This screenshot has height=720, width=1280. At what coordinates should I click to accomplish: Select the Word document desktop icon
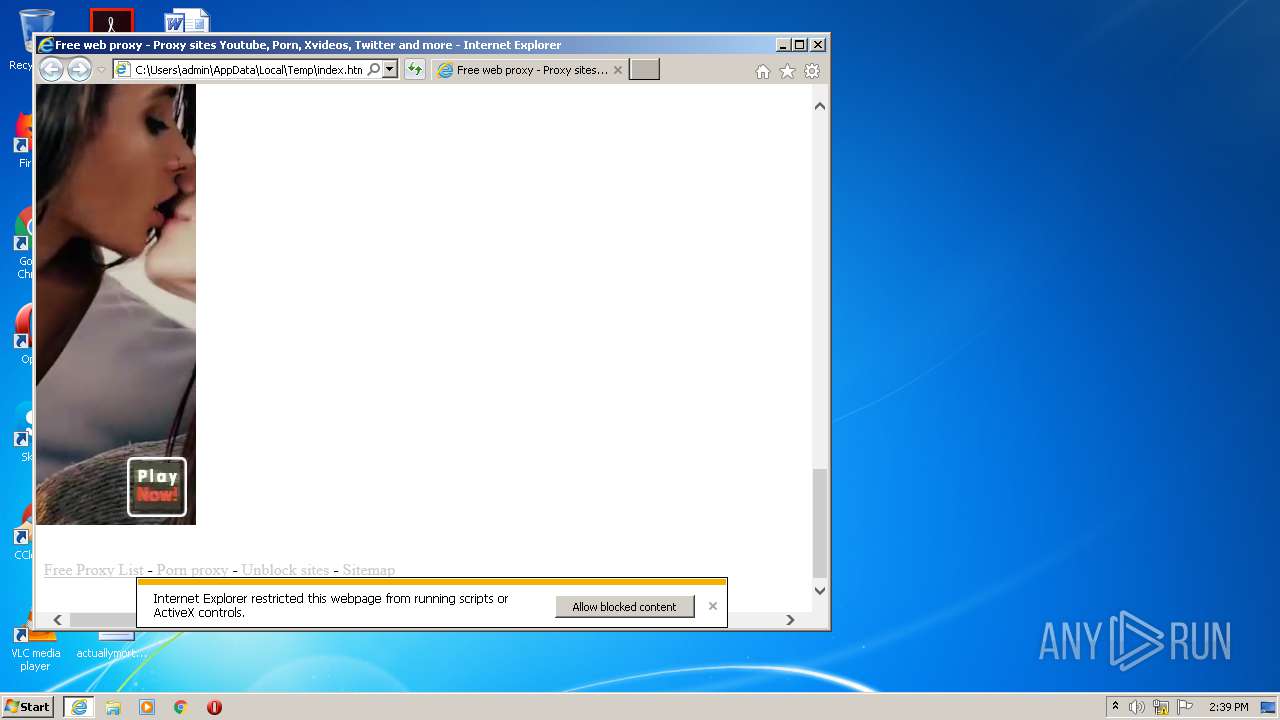tap(187, 21)
